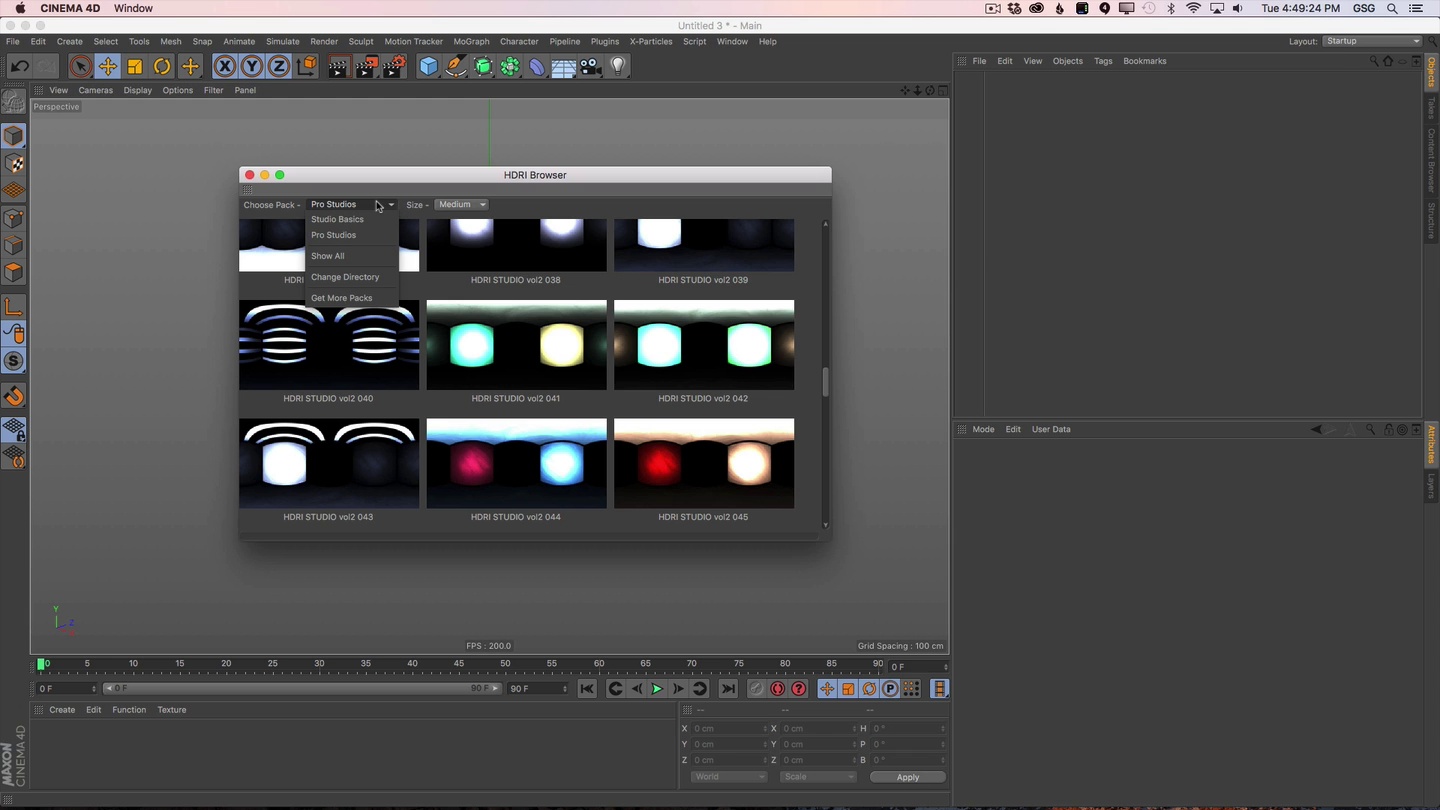
Task: Toggle Enable Snap magnet icon
Action: [14, 396]
